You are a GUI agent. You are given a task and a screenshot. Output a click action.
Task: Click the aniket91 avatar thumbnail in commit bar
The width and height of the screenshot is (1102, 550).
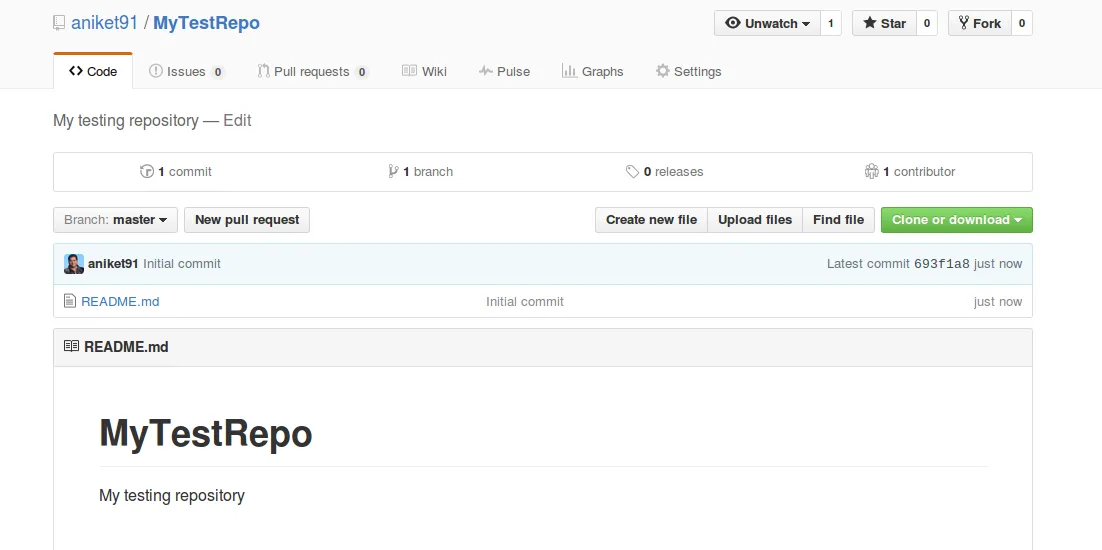[x=74, y=264]
